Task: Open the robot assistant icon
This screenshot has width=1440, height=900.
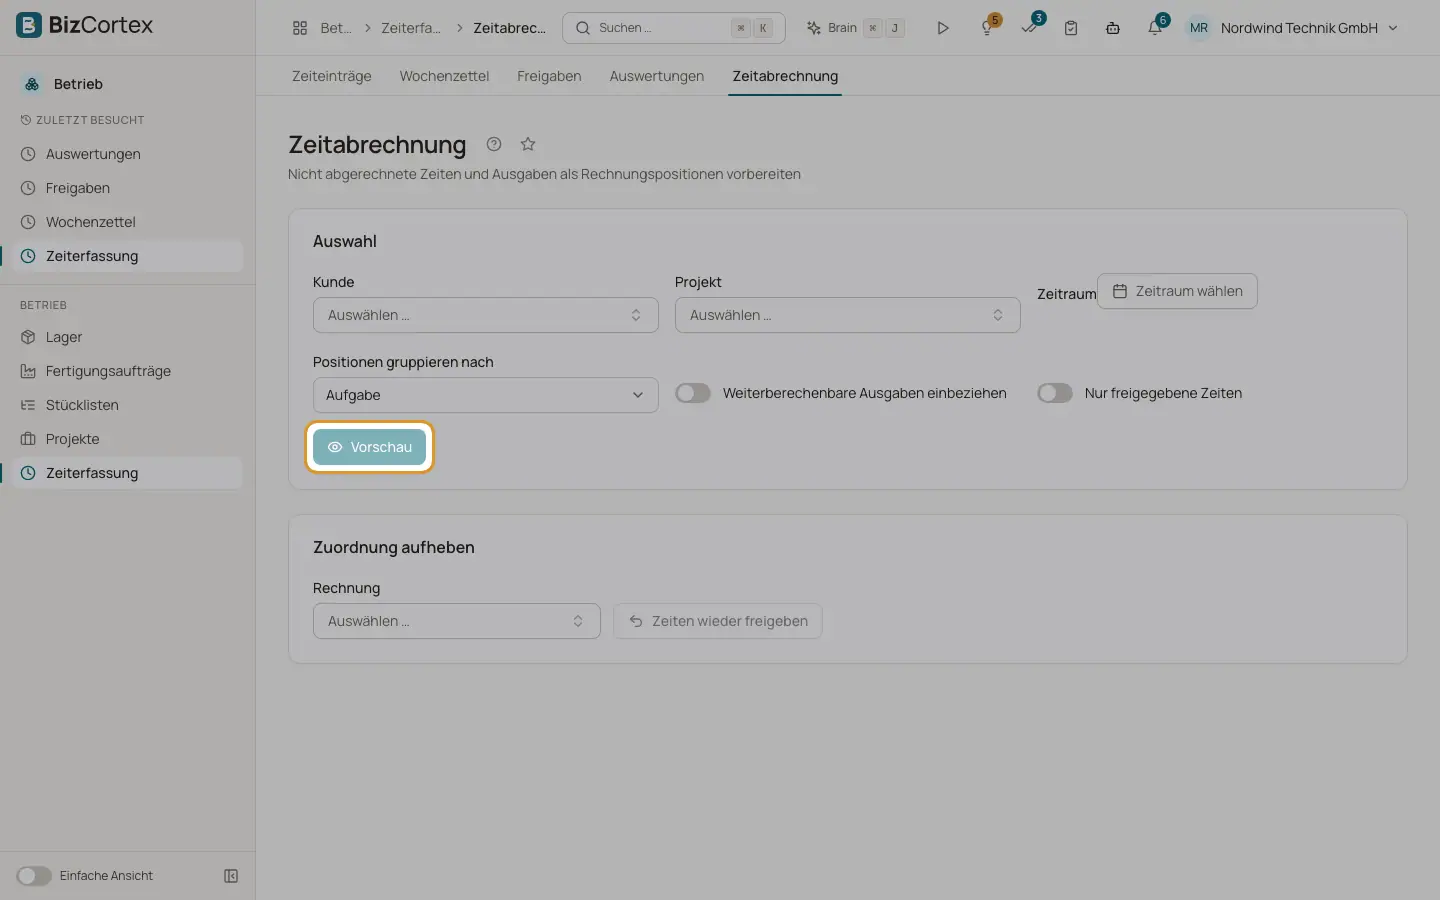Action: coord(1113,28)
